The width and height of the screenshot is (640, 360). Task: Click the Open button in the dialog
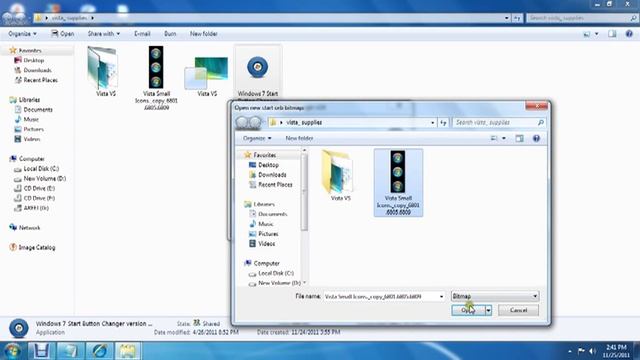pos(468,310)
